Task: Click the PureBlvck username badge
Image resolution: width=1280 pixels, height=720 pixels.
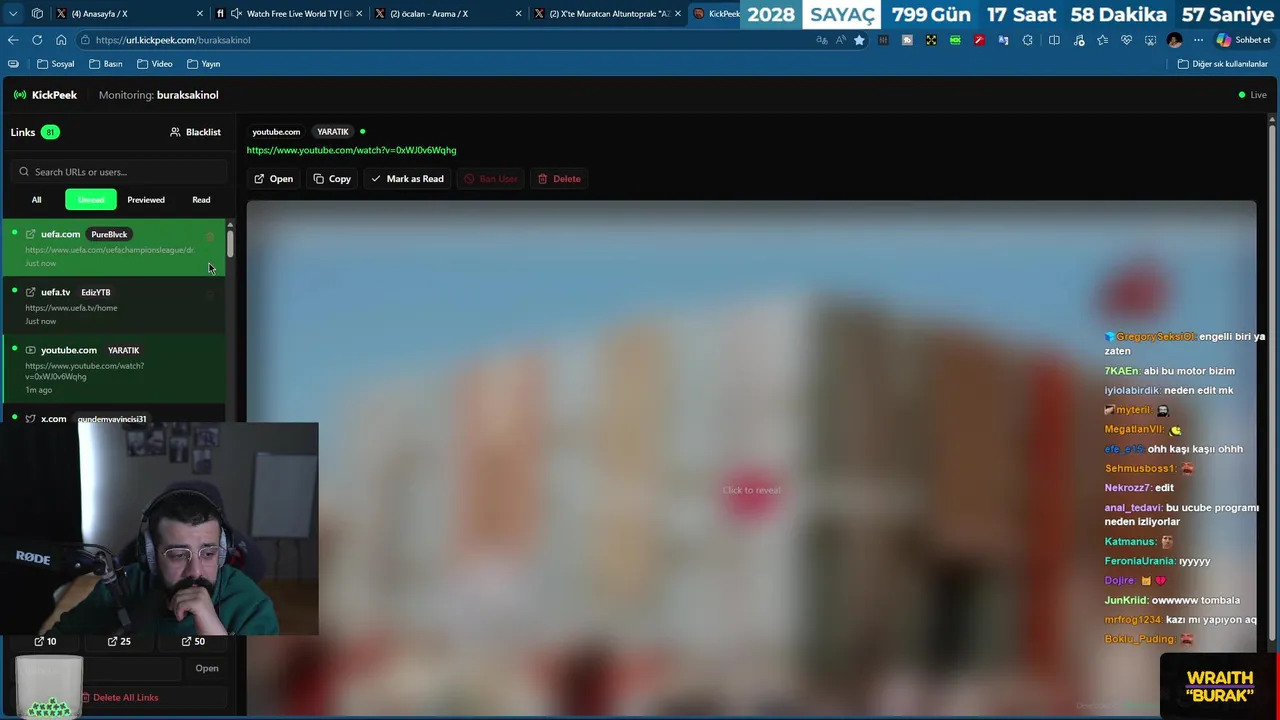Action: pyautogui.click(x=109, y=234)
